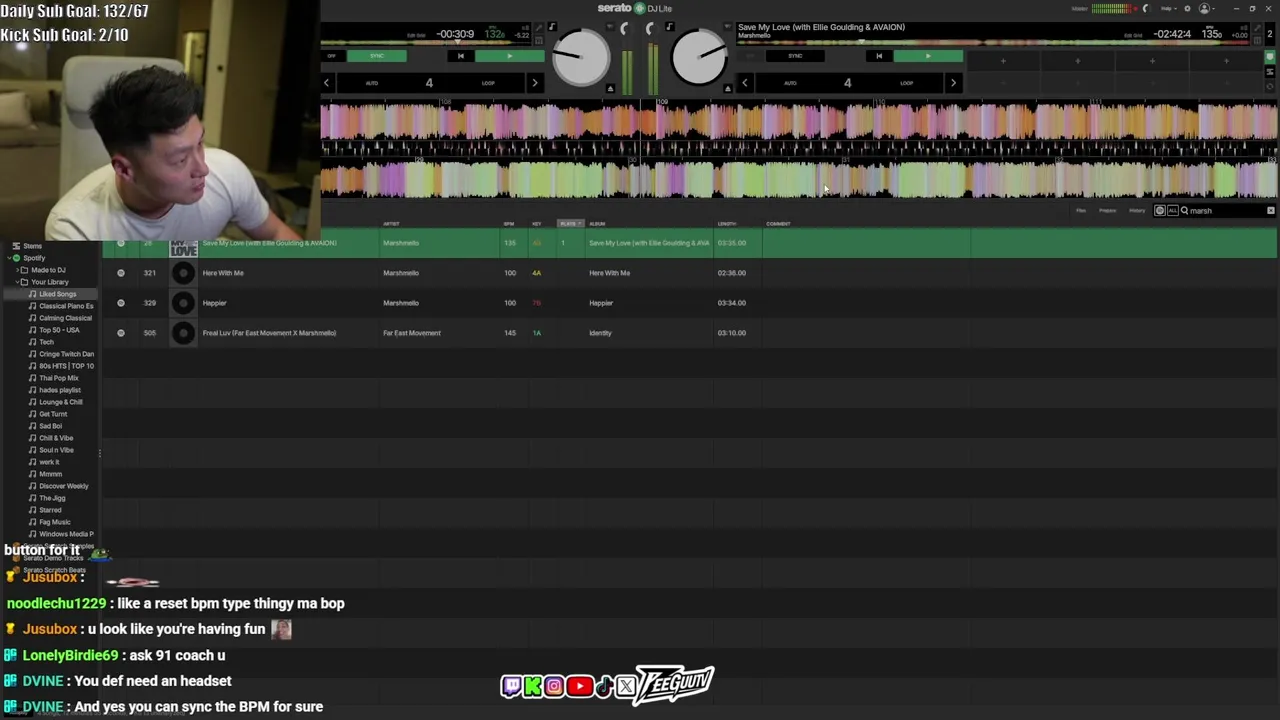Open Liked Songs playlist
The height and width of the screenshot is (720, 1280).
[57, 294]
